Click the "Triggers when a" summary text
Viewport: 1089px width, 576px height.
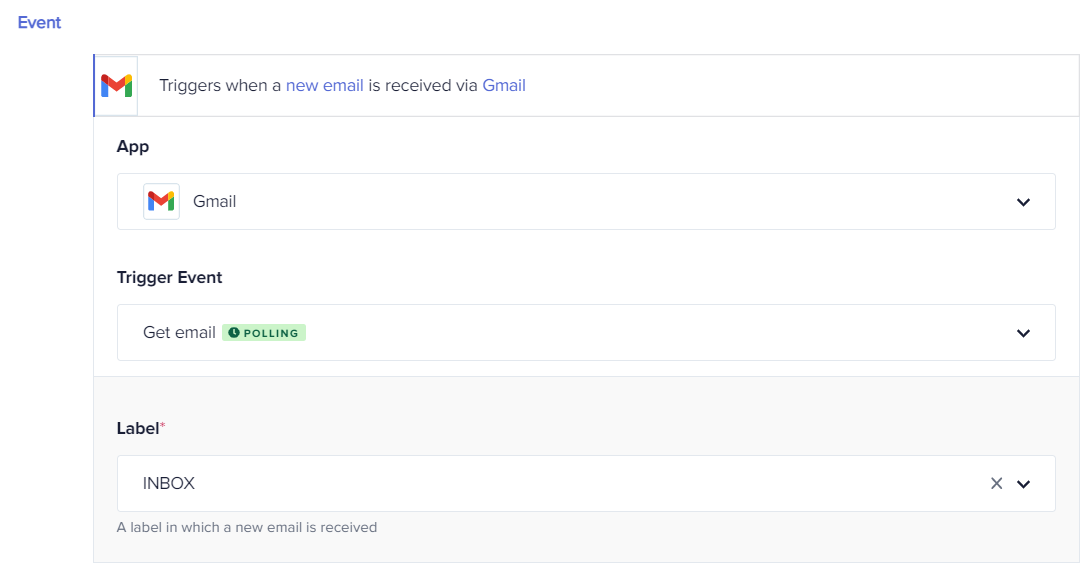[220, 86]
